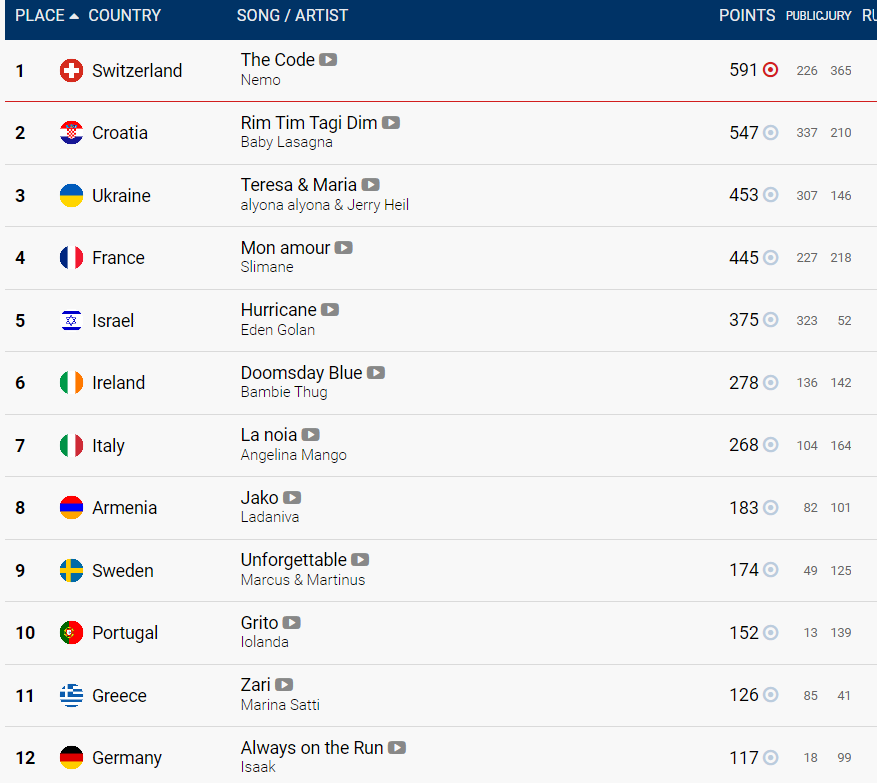Open La noia song link
Viewport: 877px width, 783px height.
point(268,435)
